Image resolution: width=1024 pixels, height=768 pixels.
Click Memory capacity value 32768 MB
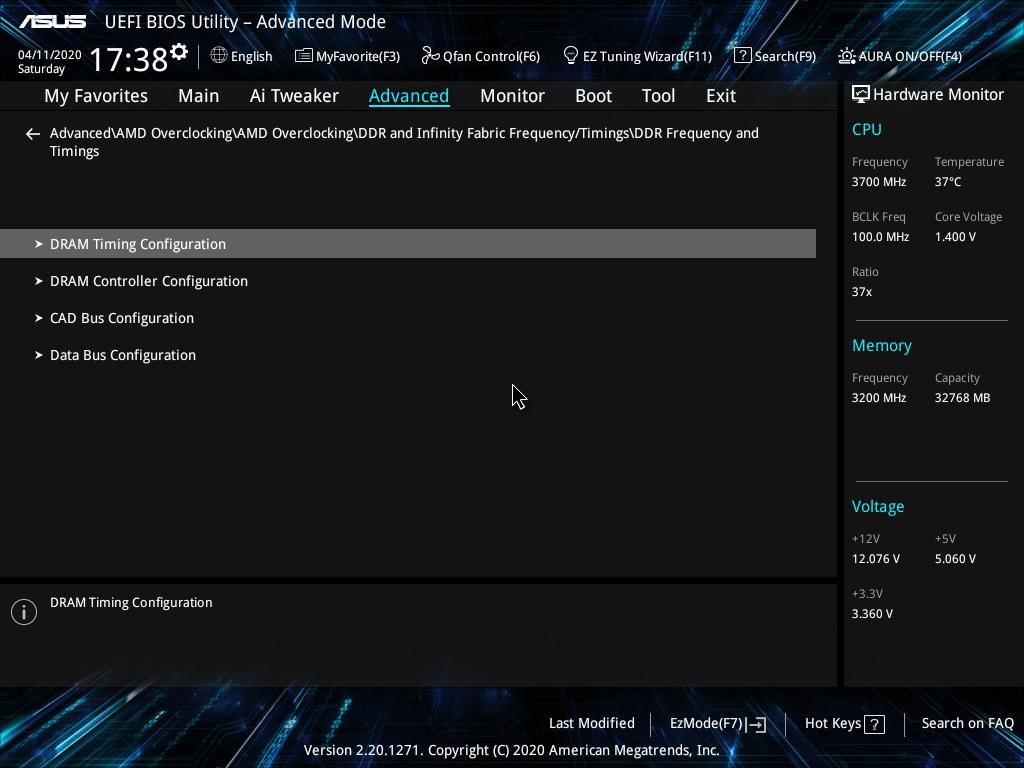point(962,397)
